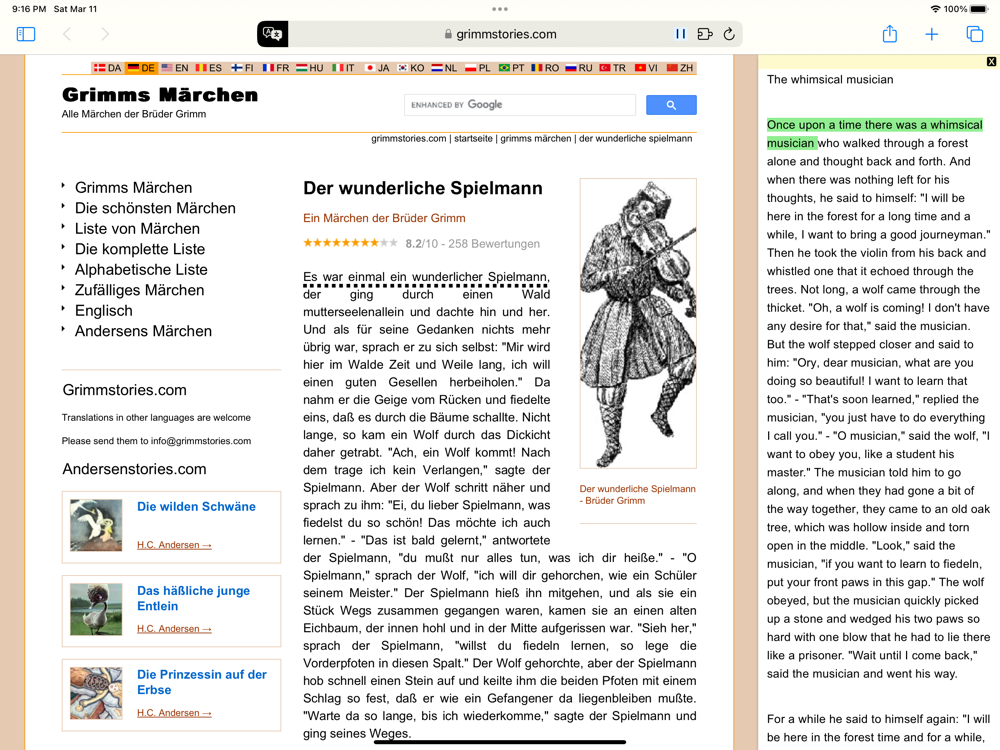Switch language to RU Russian
Screen dimensions: 1000x750
coord(578,68)
